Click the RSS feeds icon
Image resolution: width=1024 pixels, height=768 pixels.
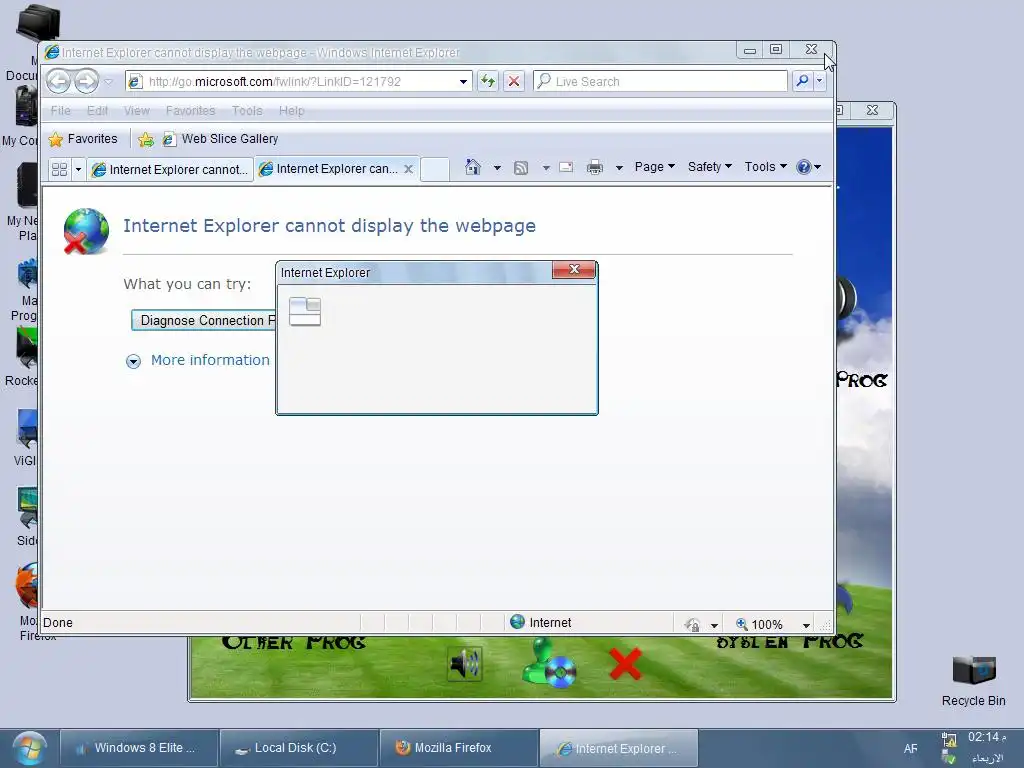[520, 168]
